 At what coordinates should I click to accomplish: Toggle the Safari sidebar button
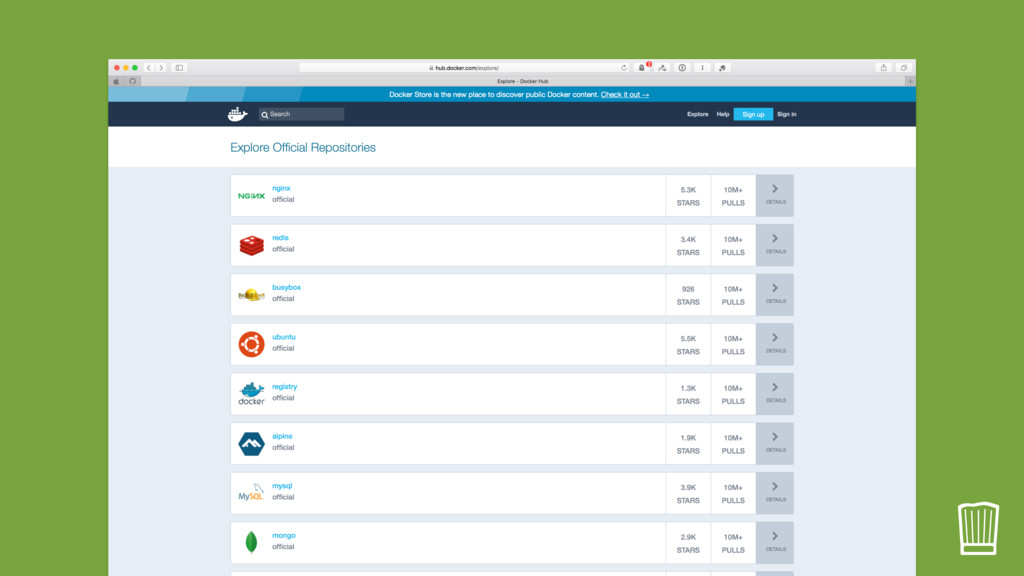pos(179,68)
